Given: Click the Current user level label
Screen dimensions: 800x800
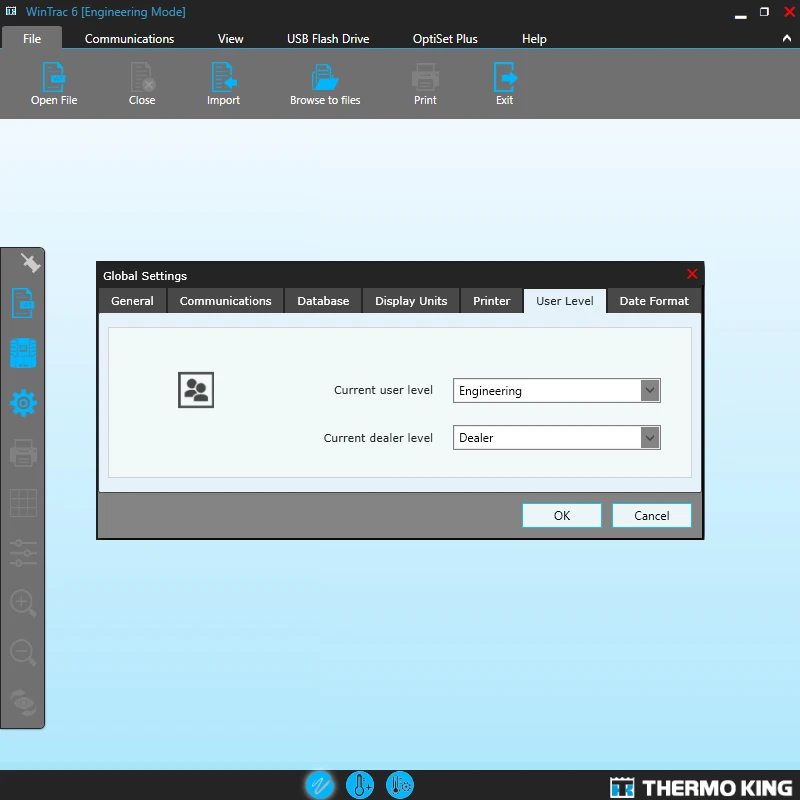Looking at the screenshot, I should click(383, 390).
